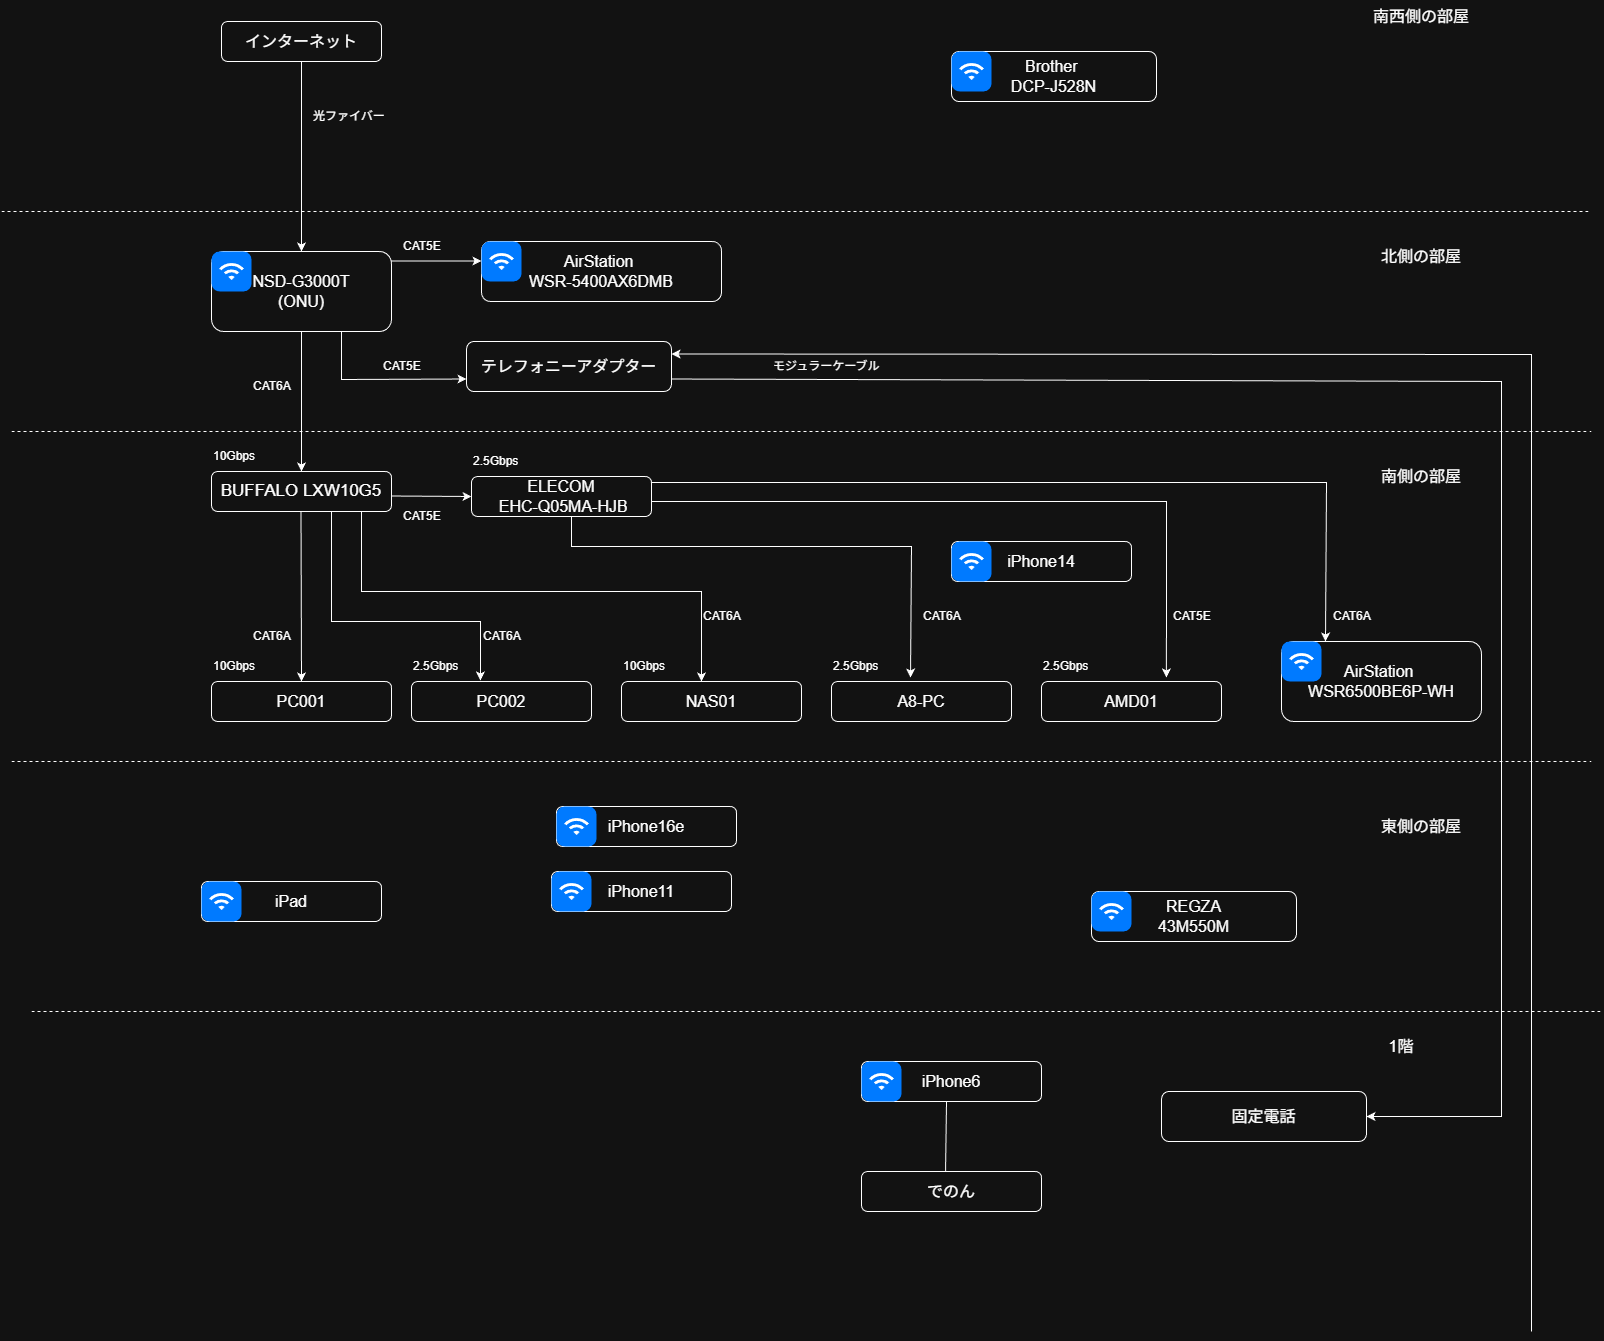Select the iPhone6 node
Image resolution: width=1604 pixels, height=1341 pixels.
tap(951, 1081)
